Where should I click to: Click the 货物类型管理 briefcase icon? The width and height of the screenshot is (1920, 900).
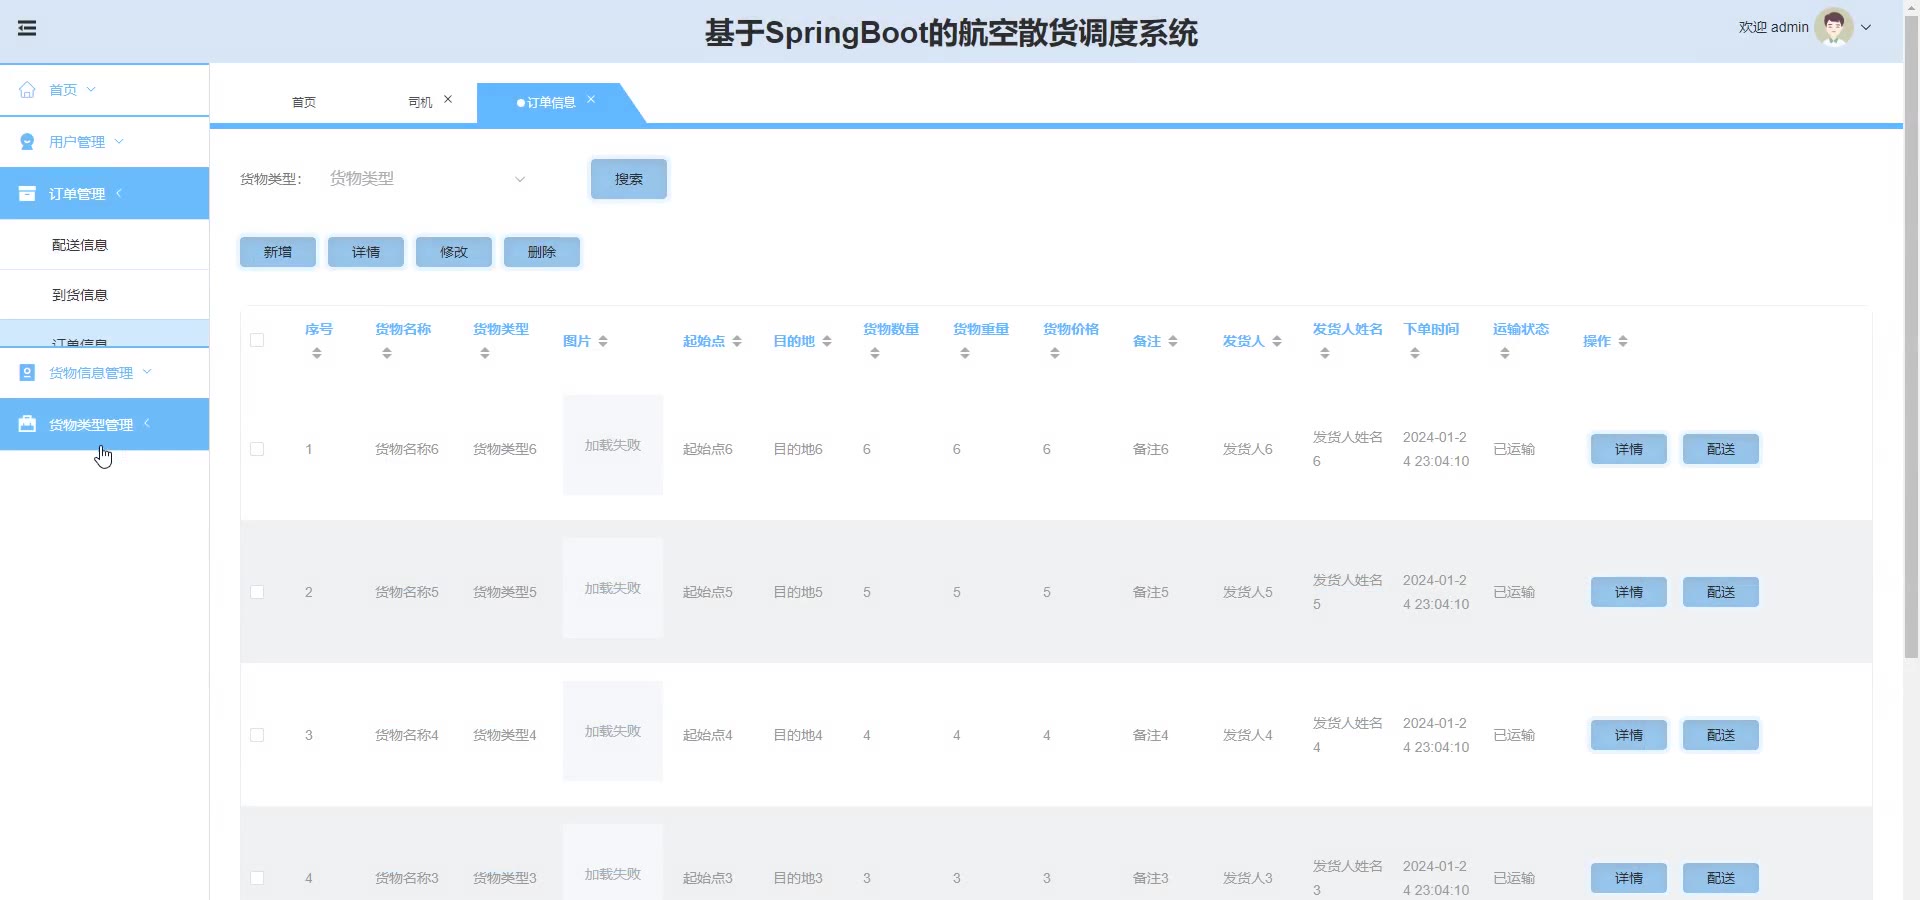pos(27,425)
